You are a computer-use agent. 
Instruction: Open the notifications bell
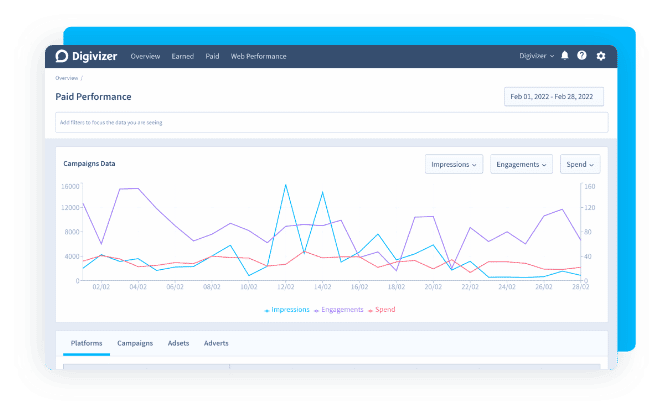click(565, 56)
